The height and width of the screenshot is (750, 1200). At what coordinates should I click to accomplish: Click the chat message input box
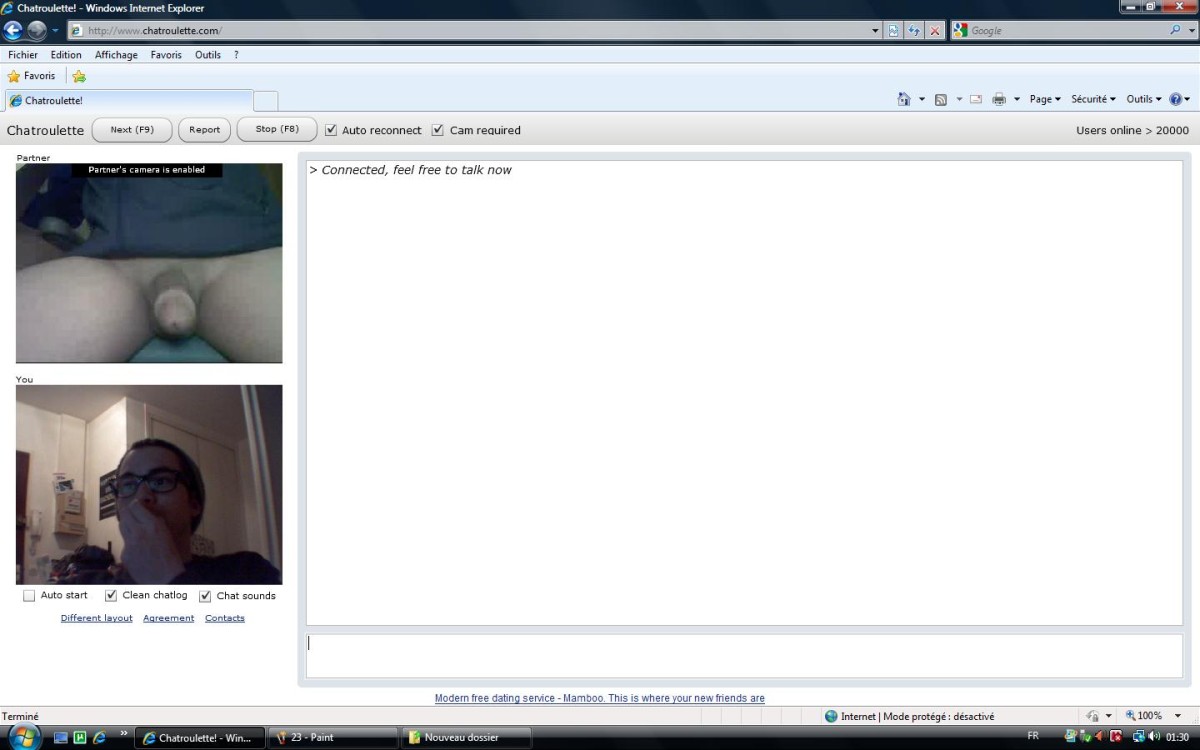coord(744,656)
